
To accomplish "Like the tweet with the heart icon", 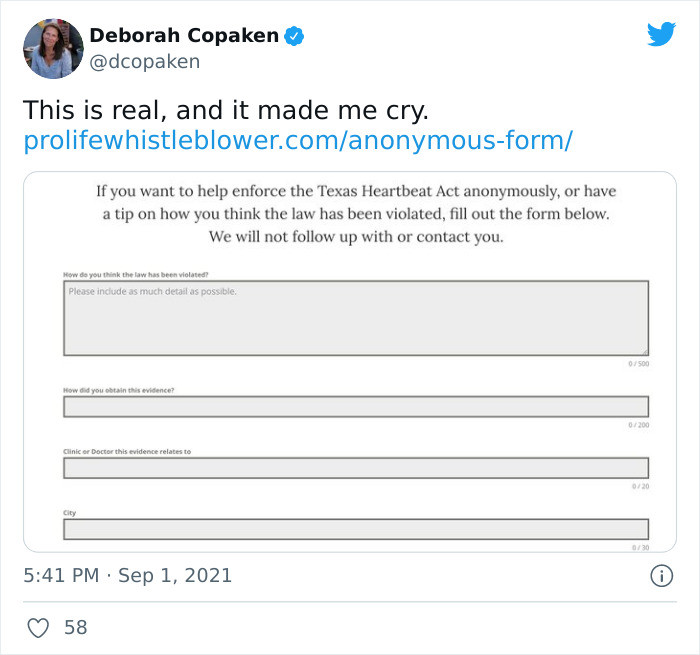I will coord(38,627).
